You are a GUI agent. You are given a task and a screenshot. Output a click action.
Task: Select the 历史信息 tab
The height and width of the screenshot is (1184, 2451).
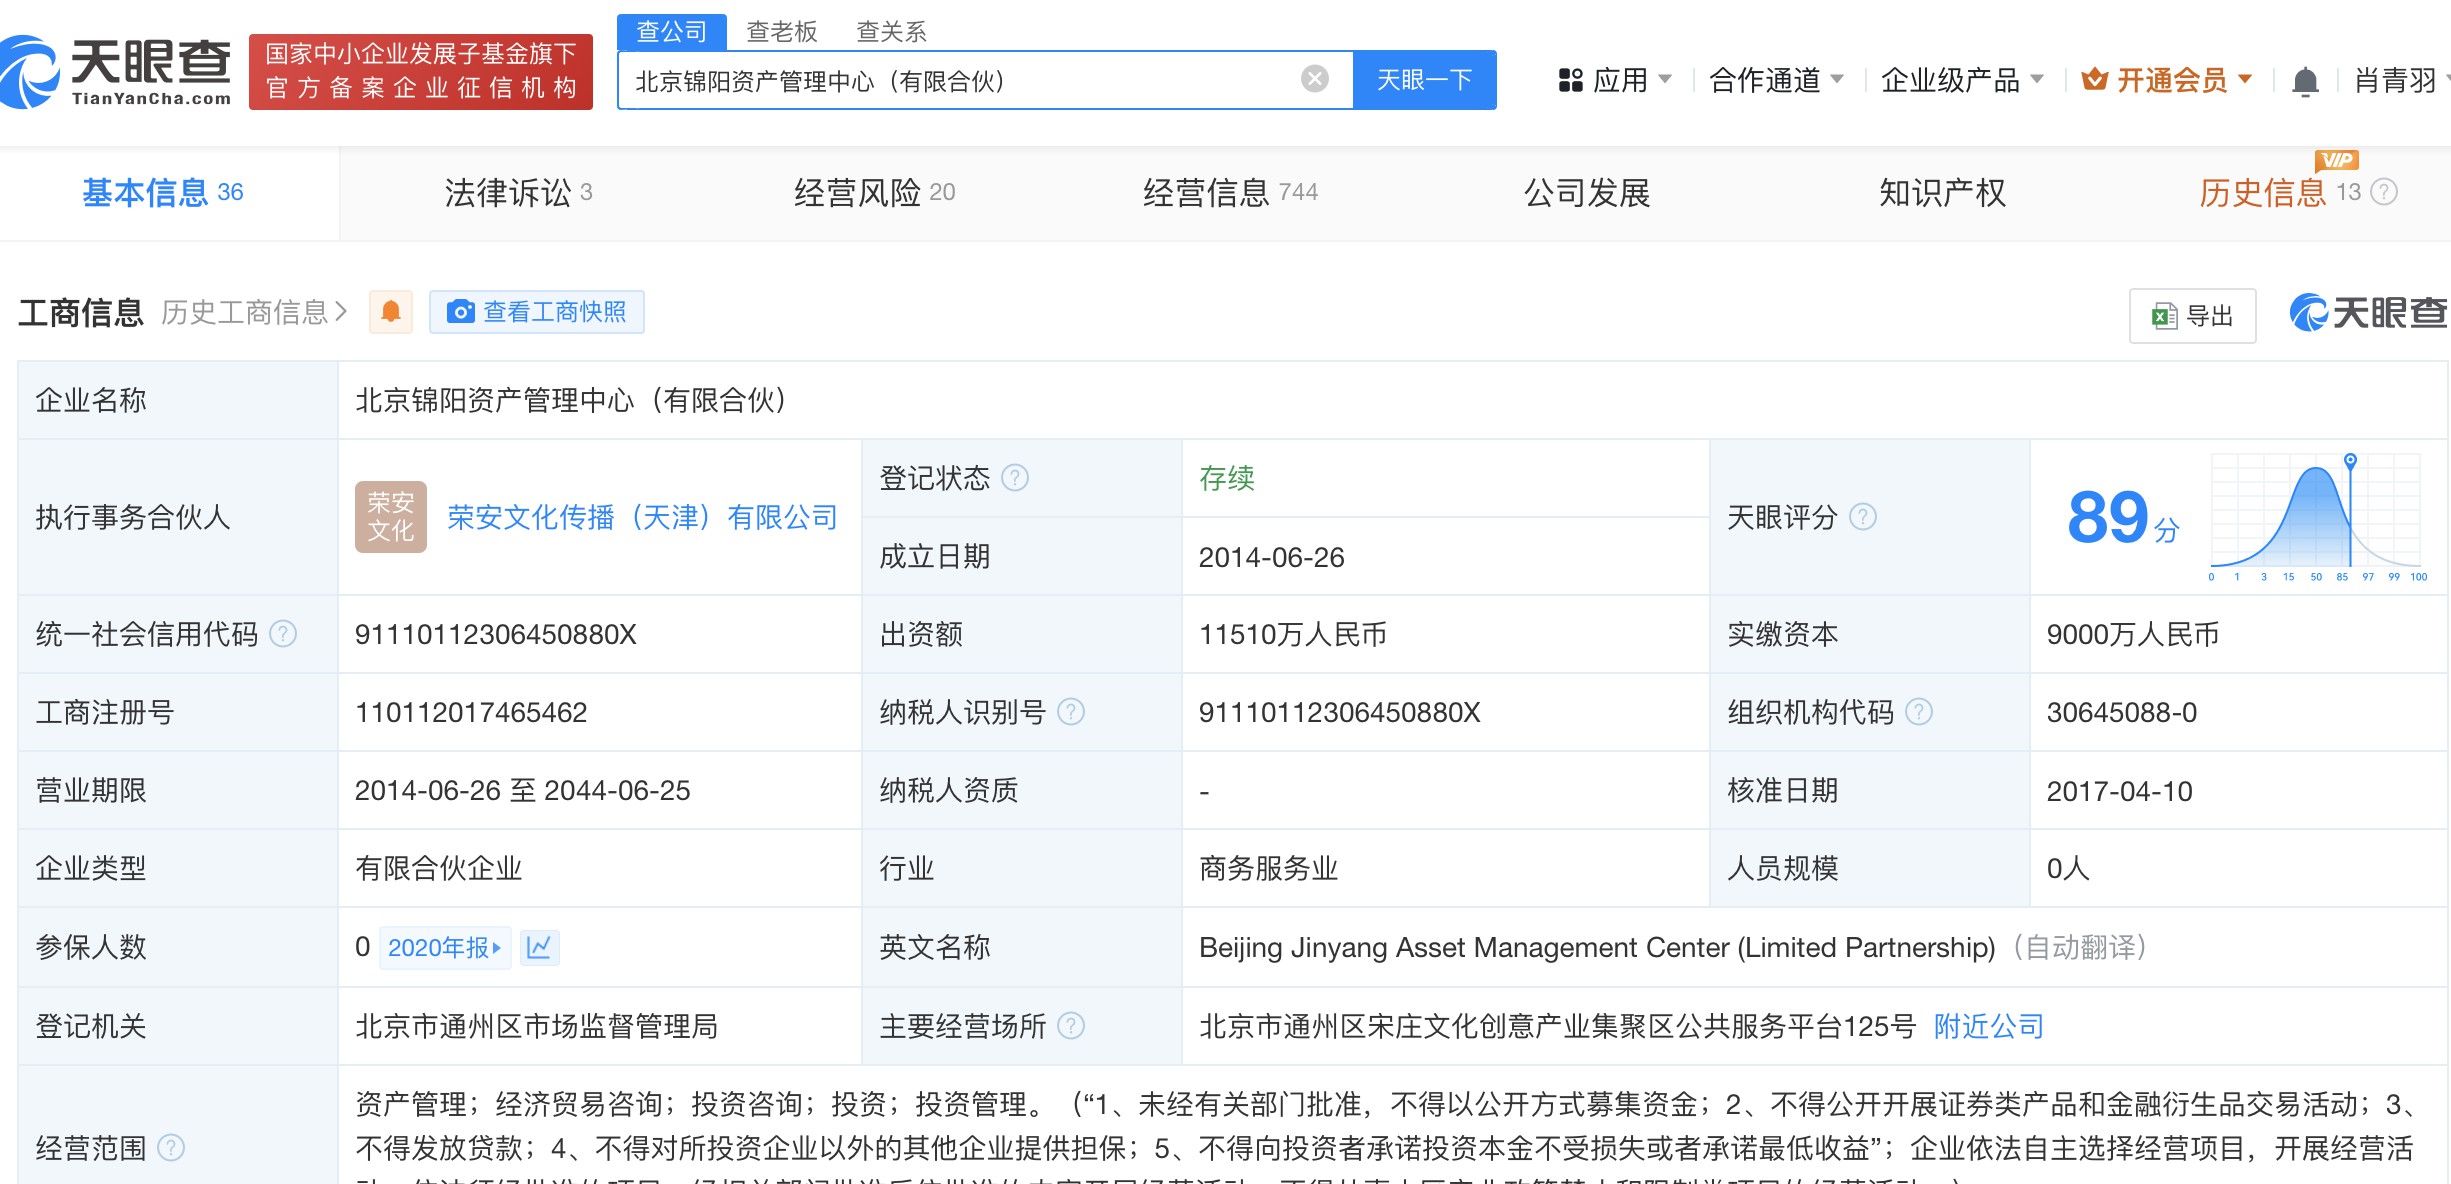coord(2280,192)
